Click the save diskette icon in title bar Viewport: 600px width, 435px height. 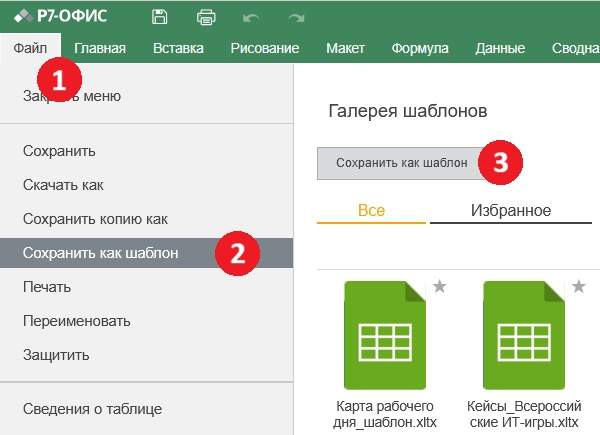click(159, 17)
